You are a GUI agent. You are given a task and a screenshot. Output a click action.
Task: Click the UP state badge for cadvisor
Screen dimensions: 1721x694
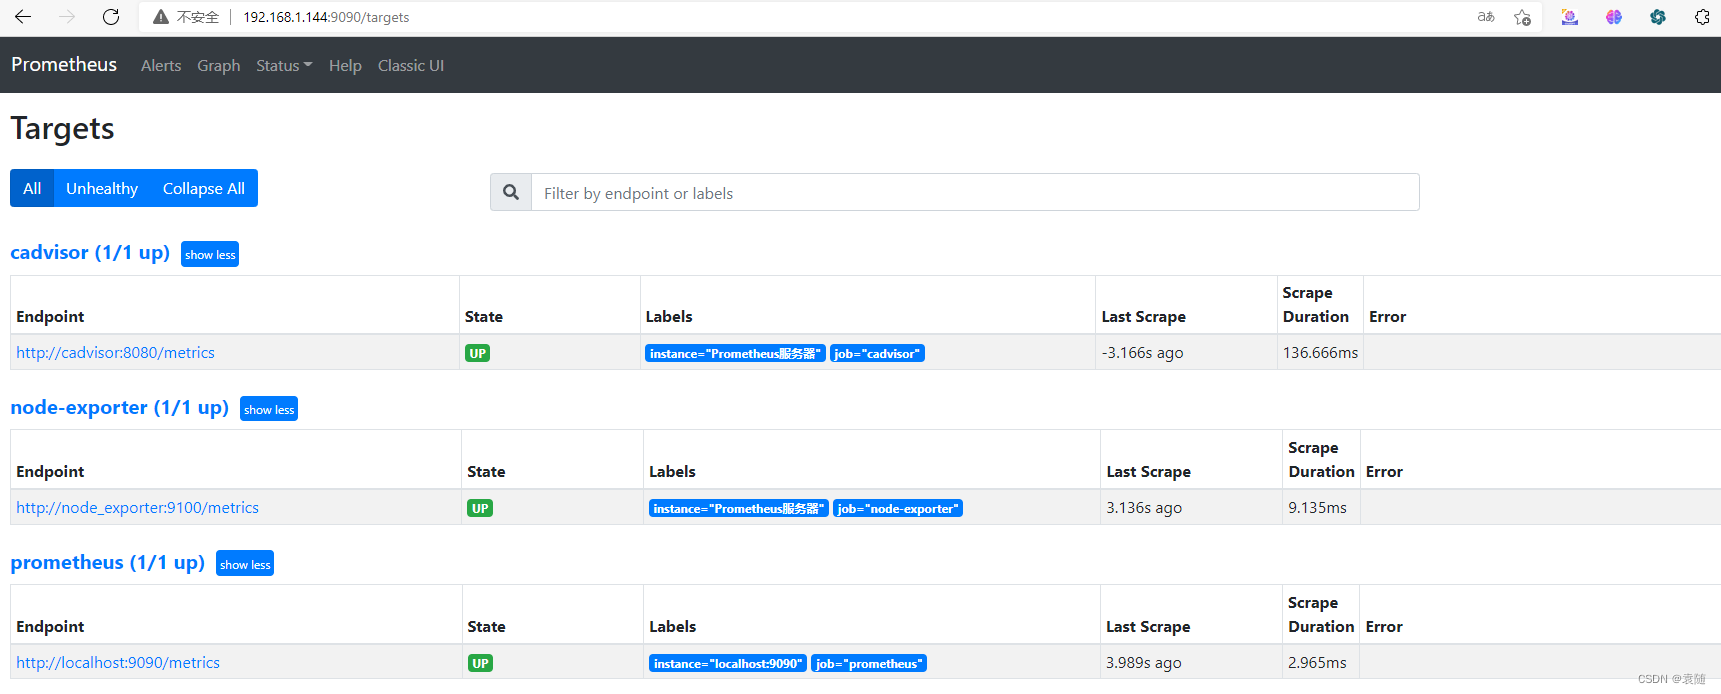(x=478, y=353)
